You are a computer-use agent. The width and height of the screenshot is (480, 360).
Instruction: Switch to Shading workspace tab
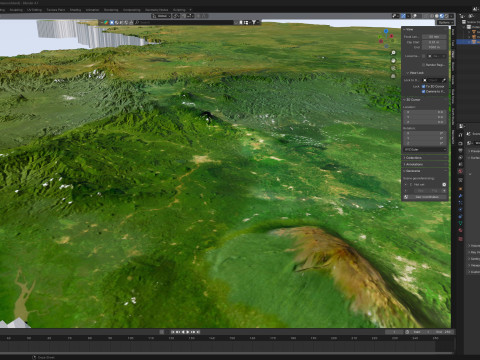click(76, 10)
